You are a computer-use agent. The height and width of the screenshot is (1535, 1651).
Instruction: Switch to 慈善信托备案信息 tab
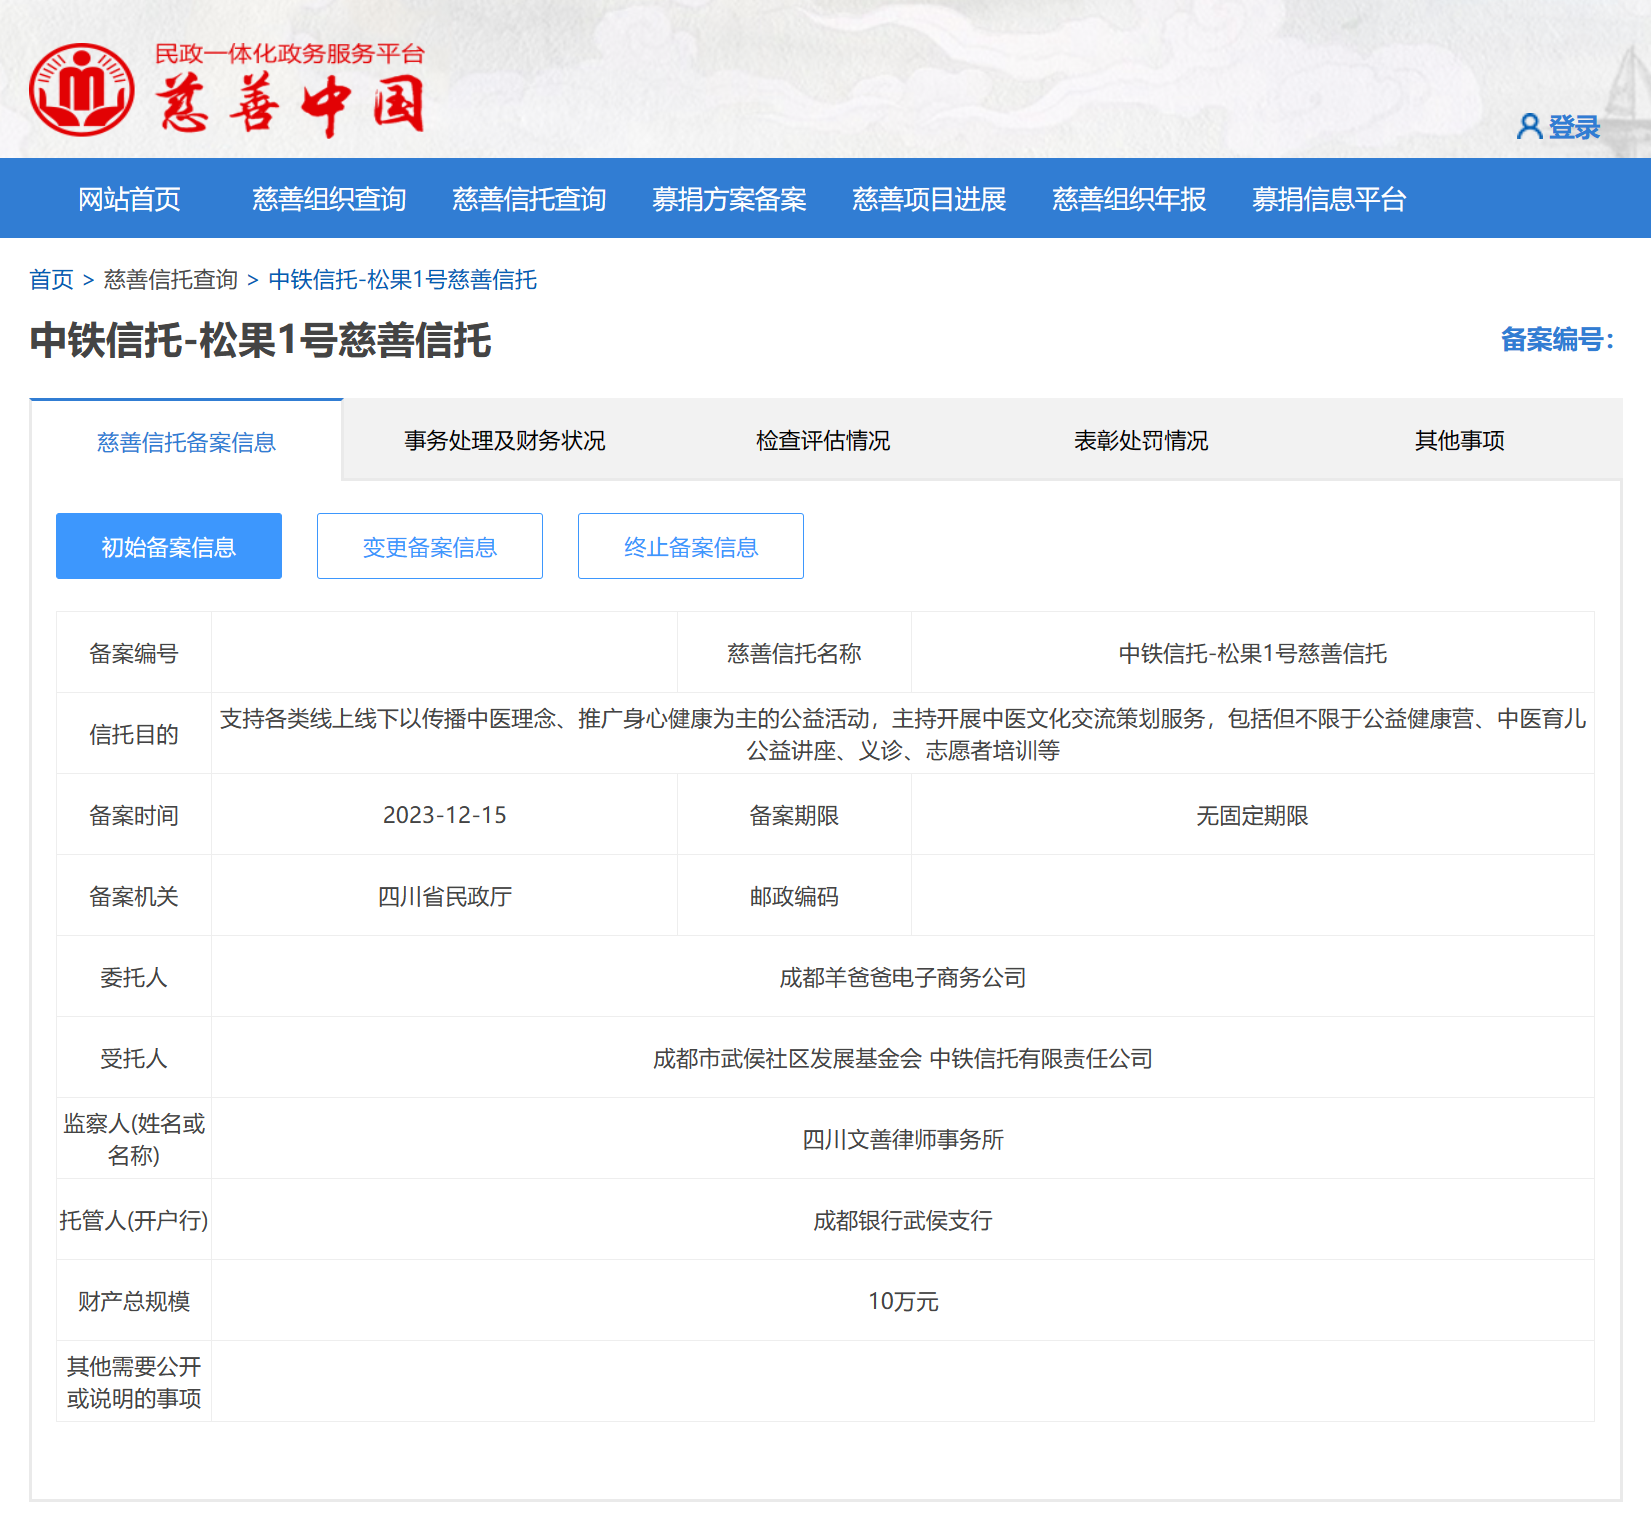tap(186, 442)
